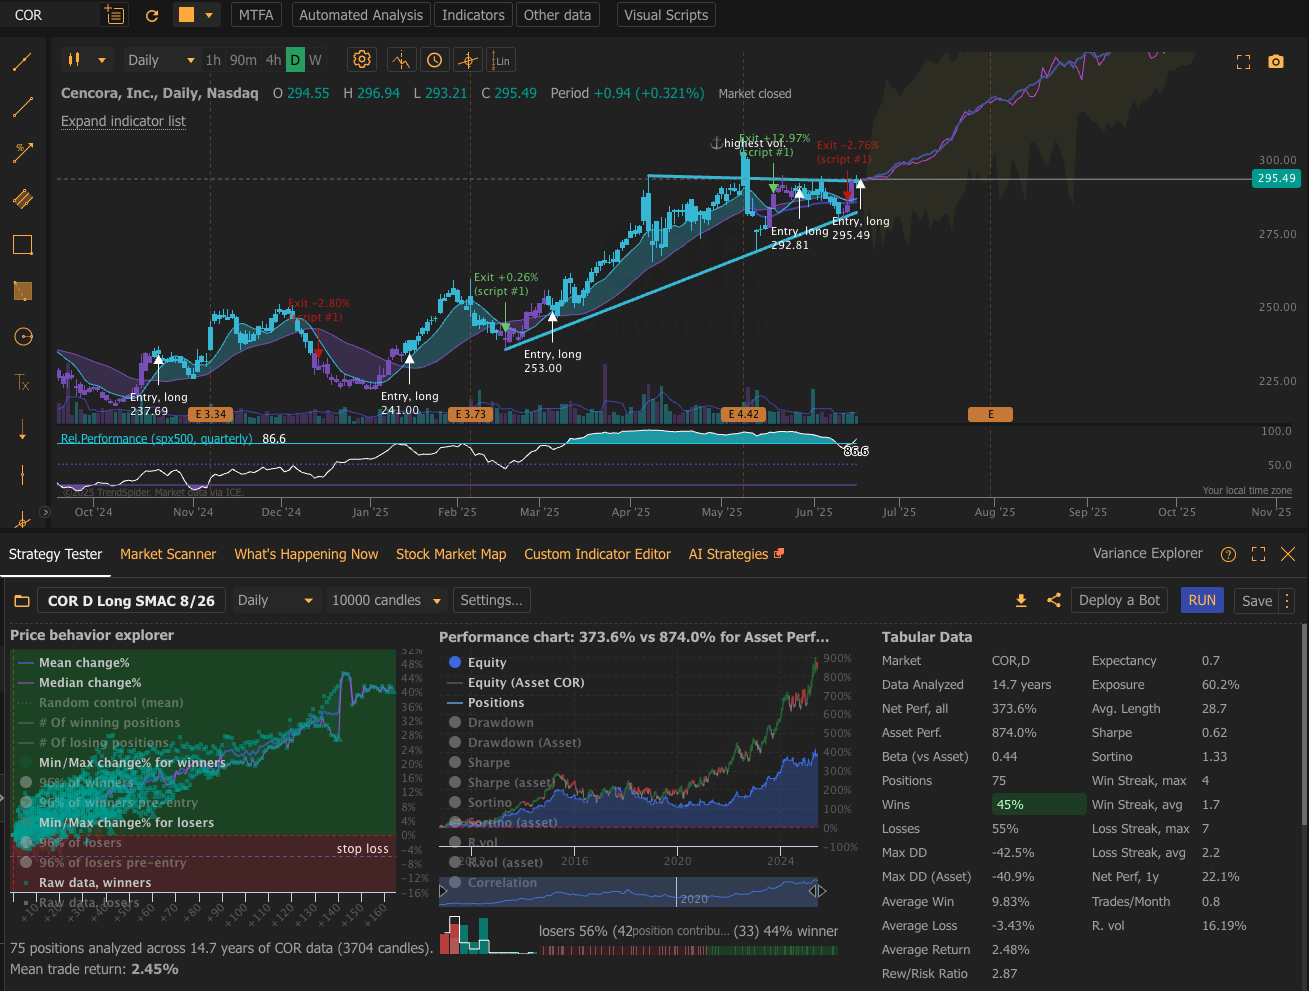This screenshot has width=1309, height=991.
Task: Switch to What's Happening Now tab
Action: point(306,554)
